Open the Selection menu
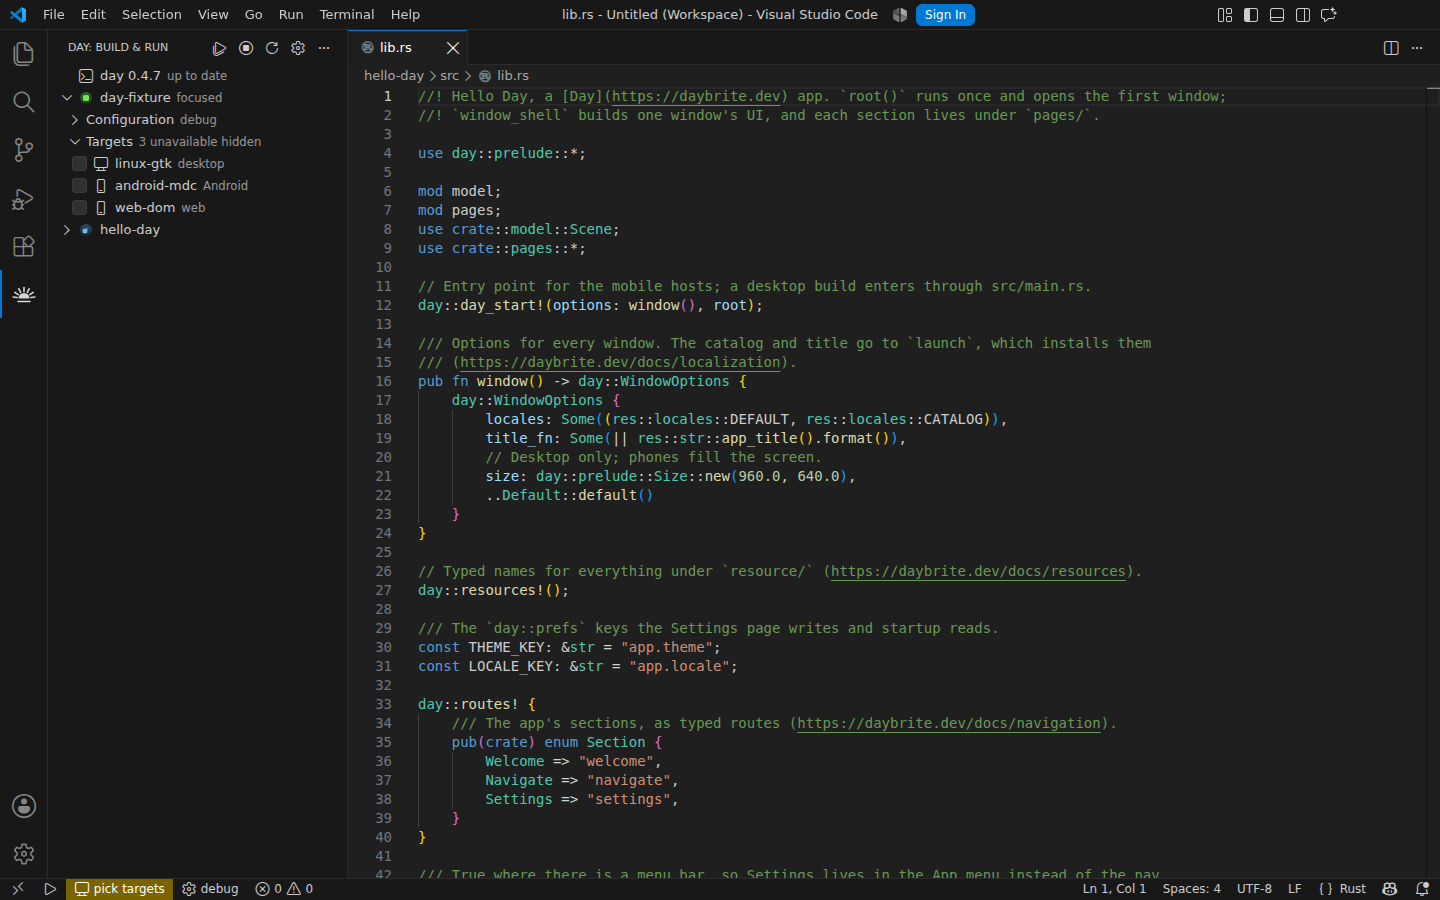Screen dimensions: 1440x900 coord(152,15)
